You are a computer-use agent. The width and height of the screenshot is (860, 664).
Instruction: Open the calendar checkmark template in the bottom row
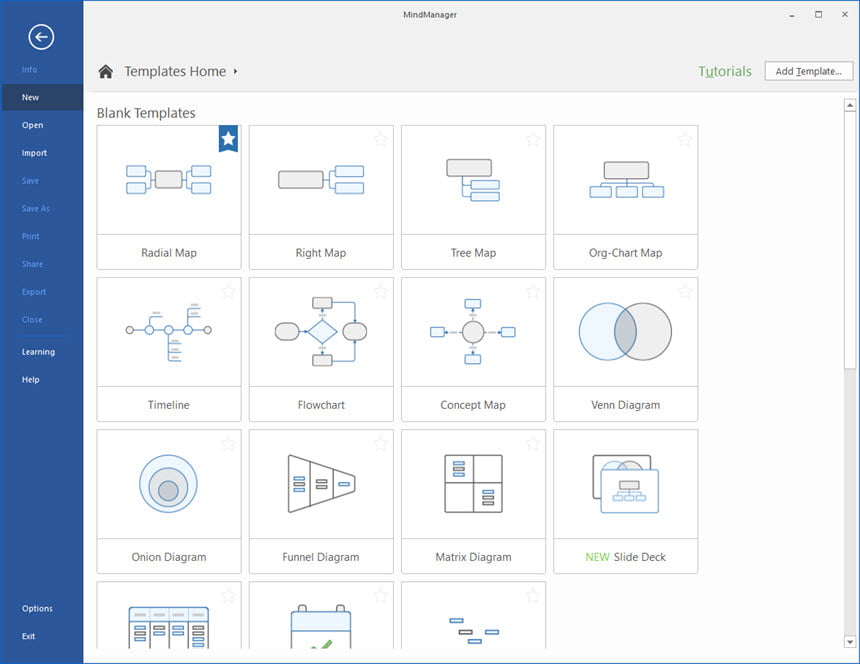coord(321,627)
